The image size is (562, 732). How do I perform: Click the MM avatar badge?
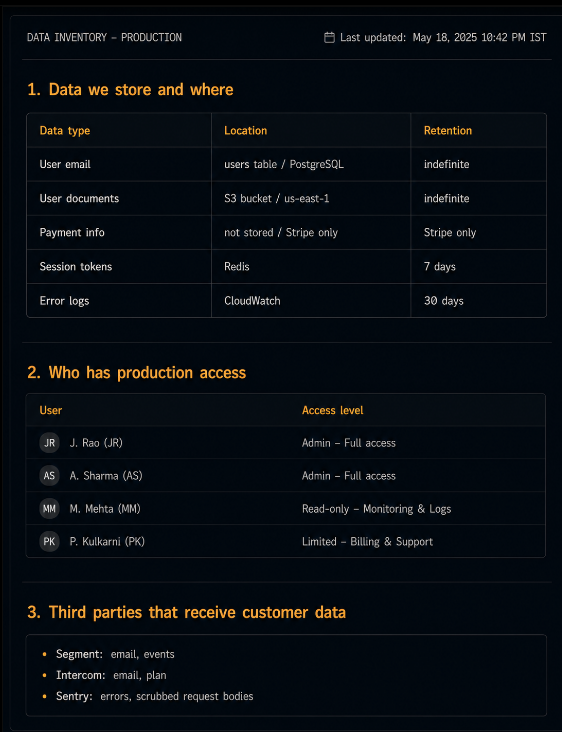click(x=49, y=508)
